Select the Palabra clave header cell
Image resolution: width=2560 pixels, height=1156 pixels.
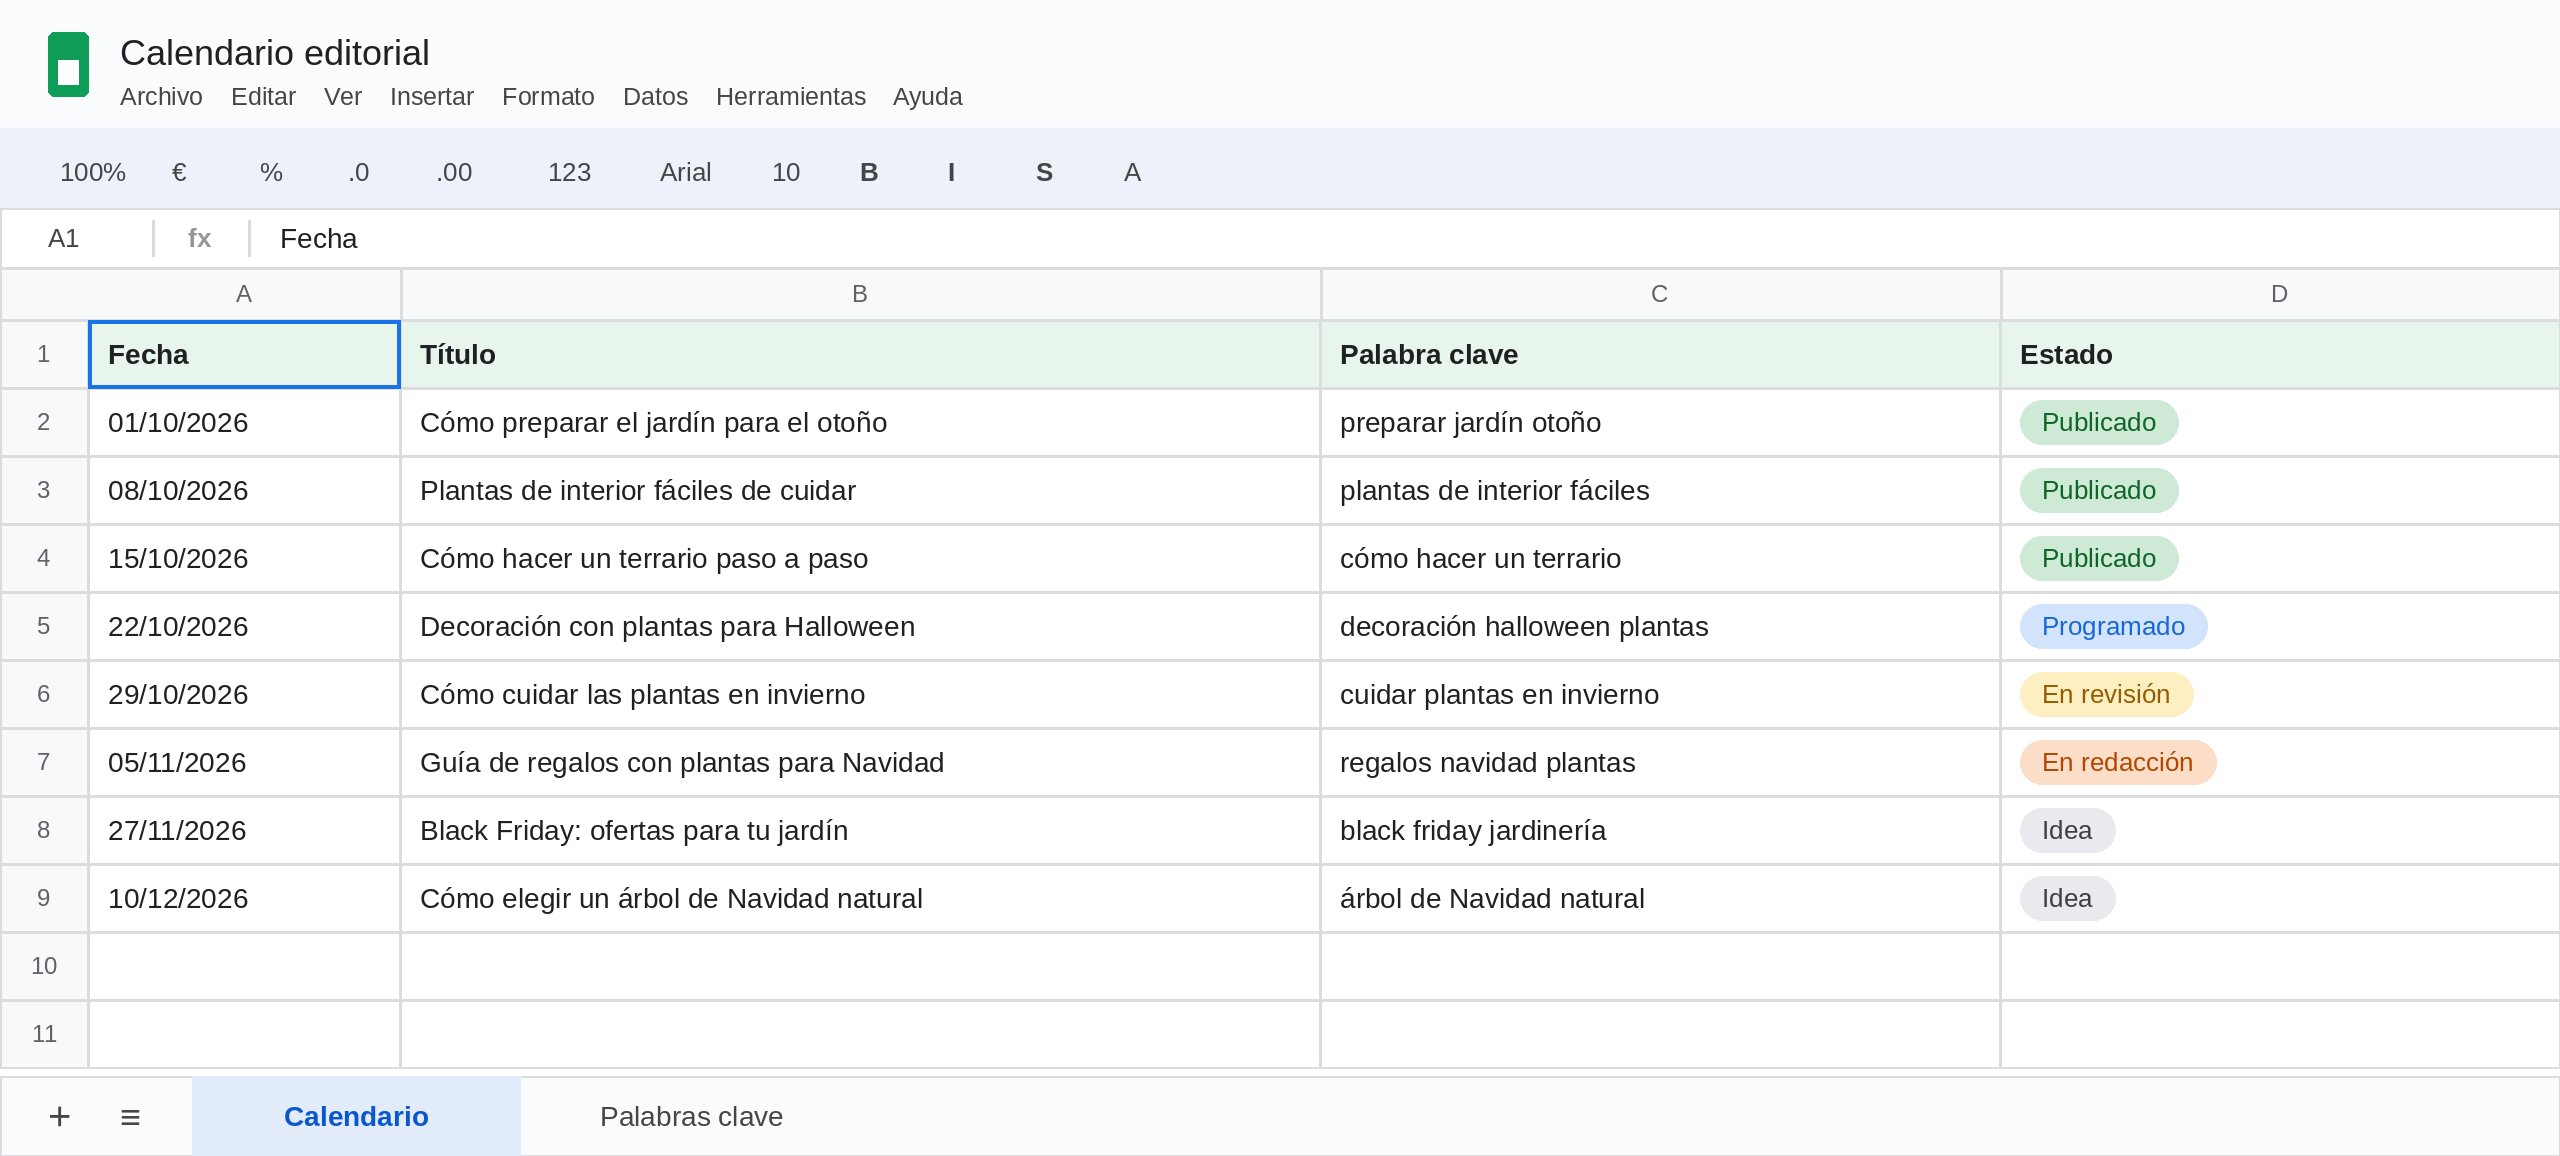point(1660,354)
